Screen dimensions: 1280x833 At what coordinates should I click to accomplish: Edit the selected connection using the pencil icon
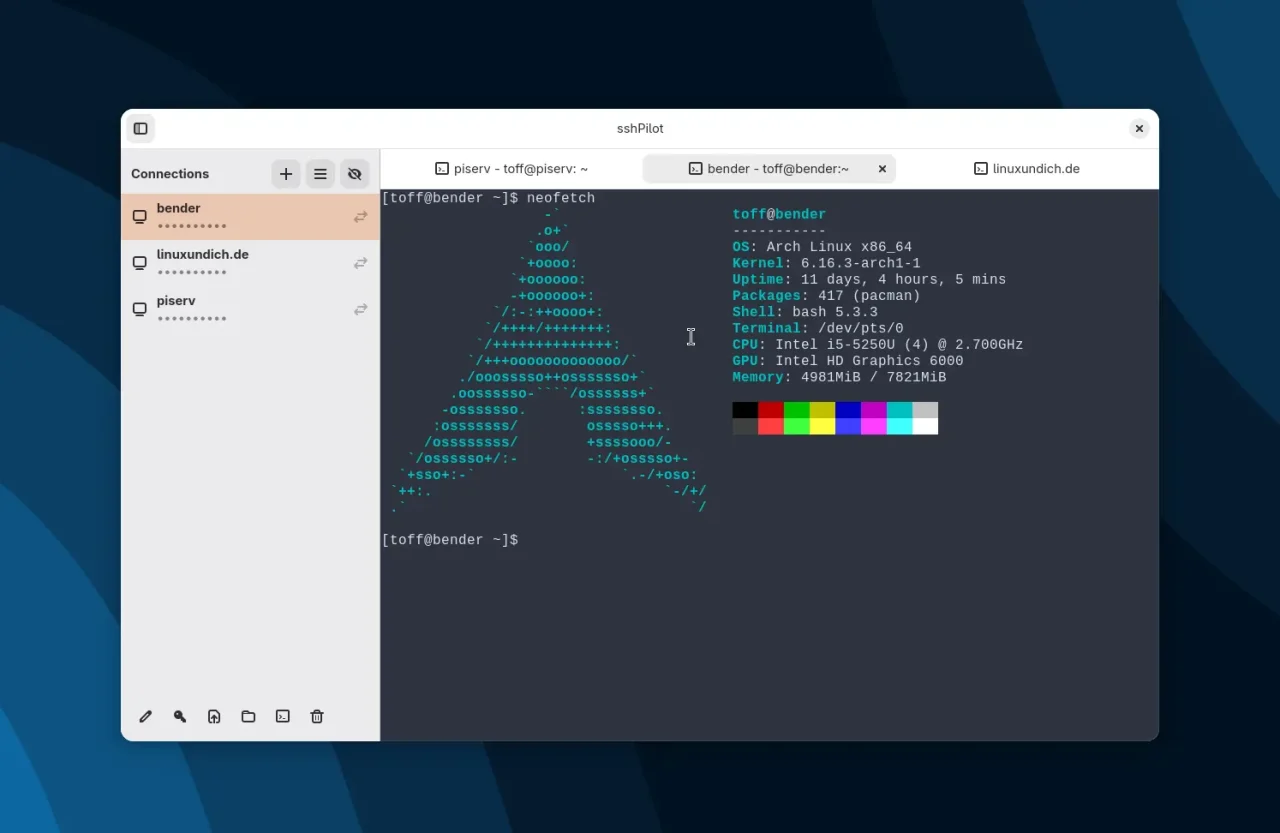(x=145, y=716)
